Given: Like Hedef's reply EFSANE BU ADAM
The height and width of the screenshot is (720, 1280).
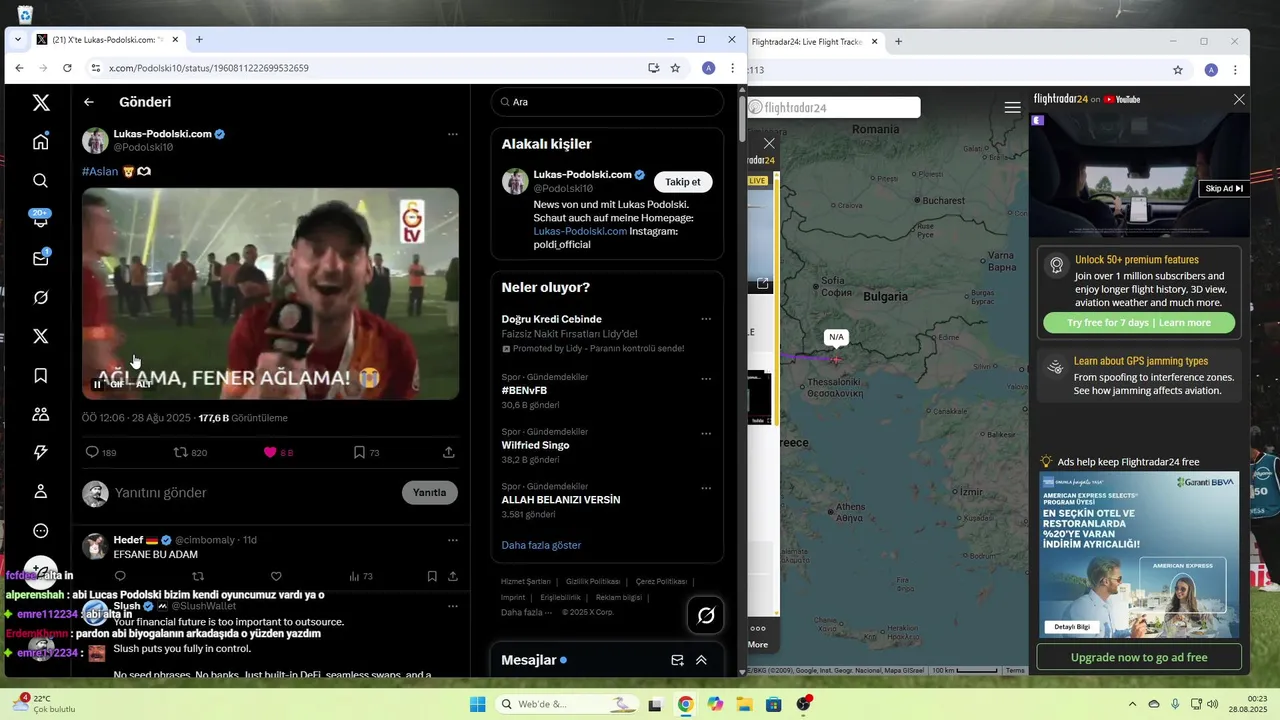Looking at the screenshot, I should click(x=276, y=576).
